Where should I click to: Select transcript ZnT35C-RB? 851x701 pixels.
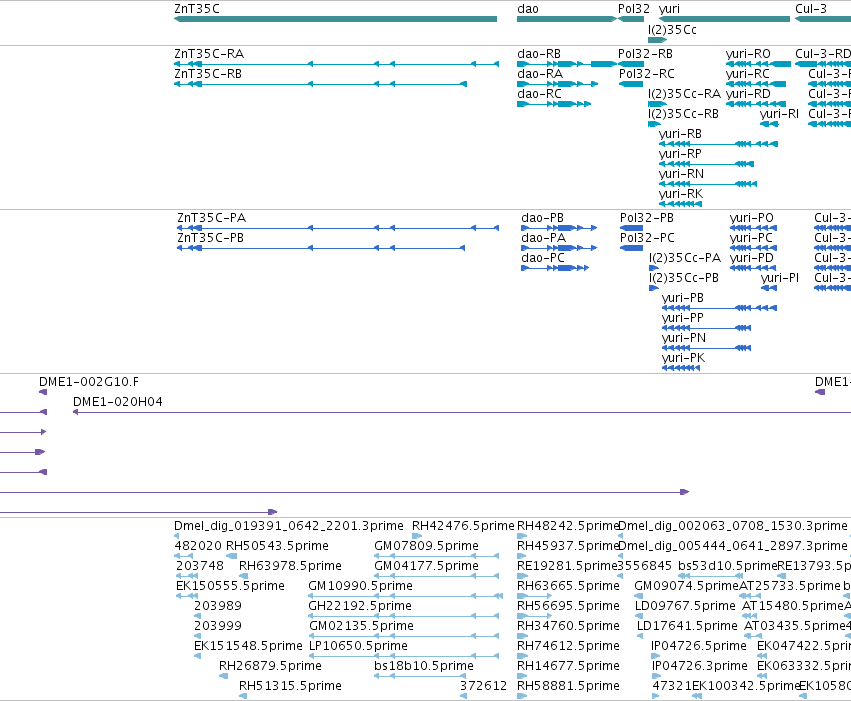click(x=320, y=84)
